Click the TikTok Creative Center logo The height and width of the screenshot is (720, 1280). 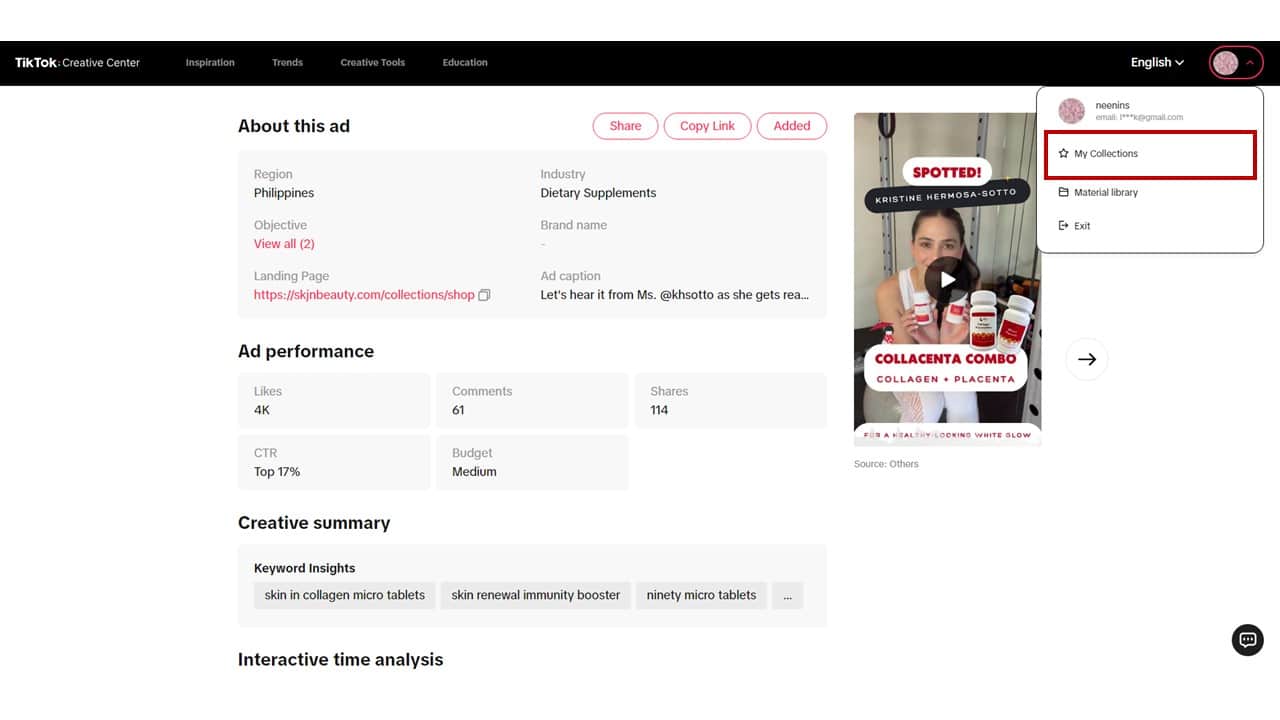click(x=77, y=62)
